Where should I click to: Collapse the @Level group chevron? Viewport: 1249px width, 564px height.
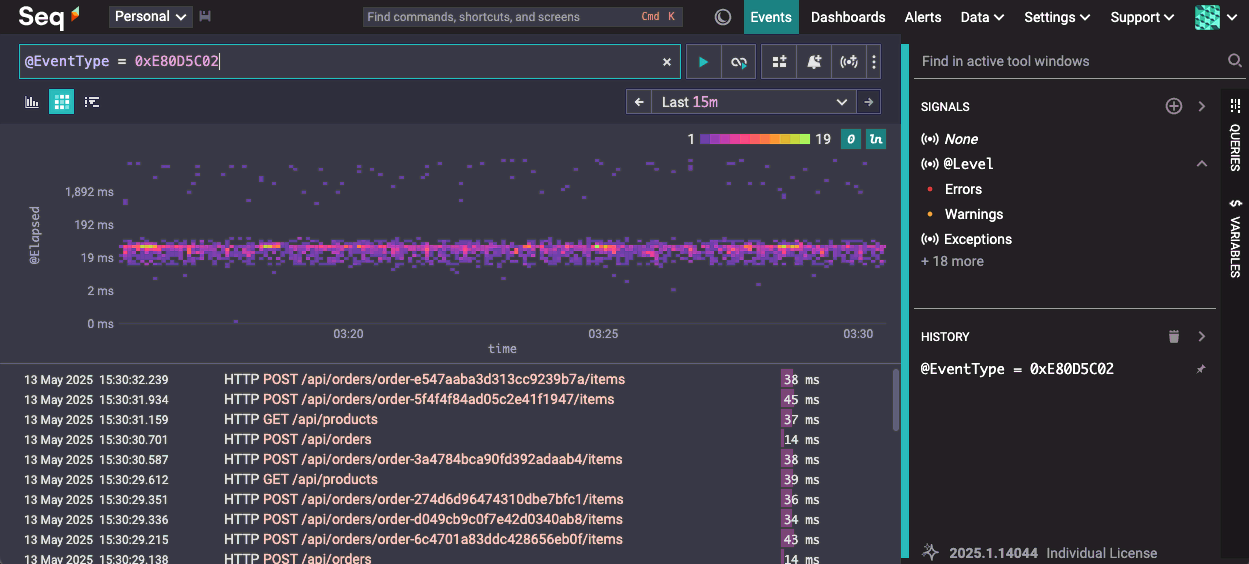[1202, 164]
